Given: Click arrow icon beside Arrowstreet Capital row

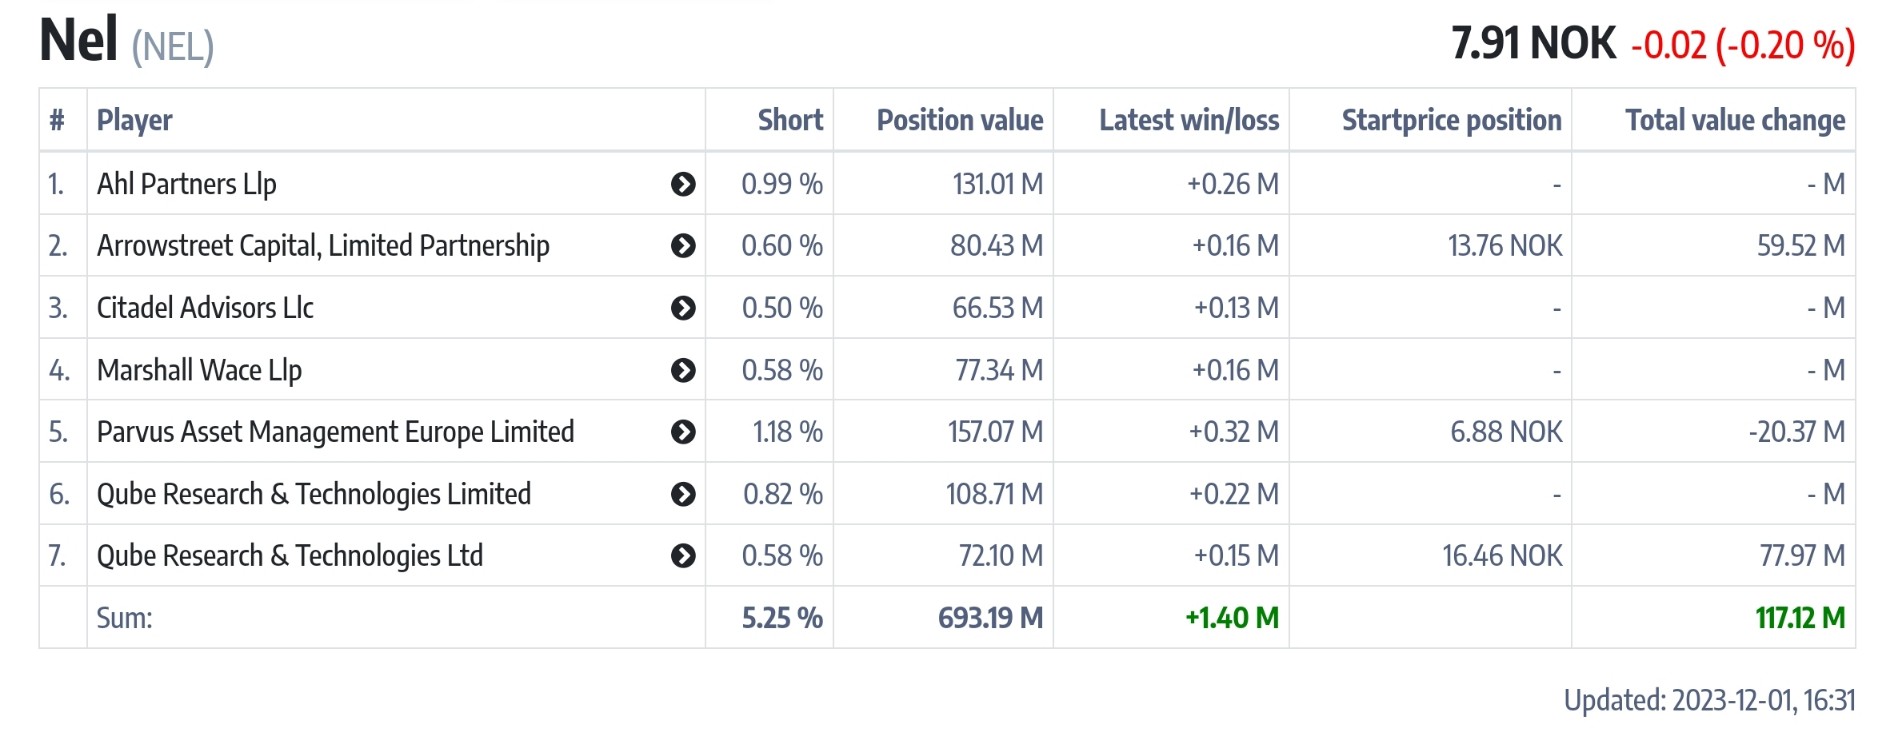Looking at the screenshot, I should [x=683, y=246].
